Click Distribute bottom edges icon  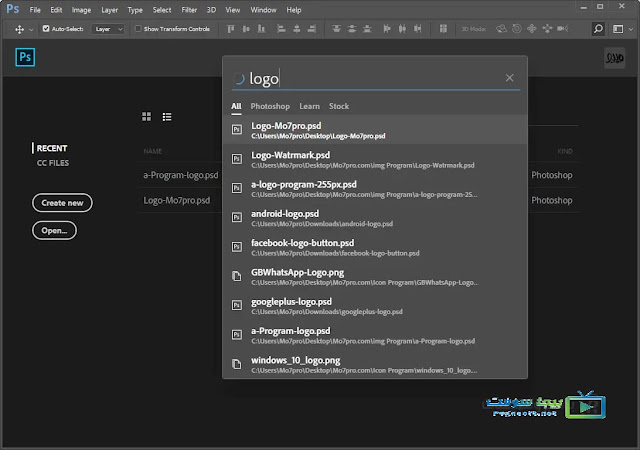click(x=367, y=29)
